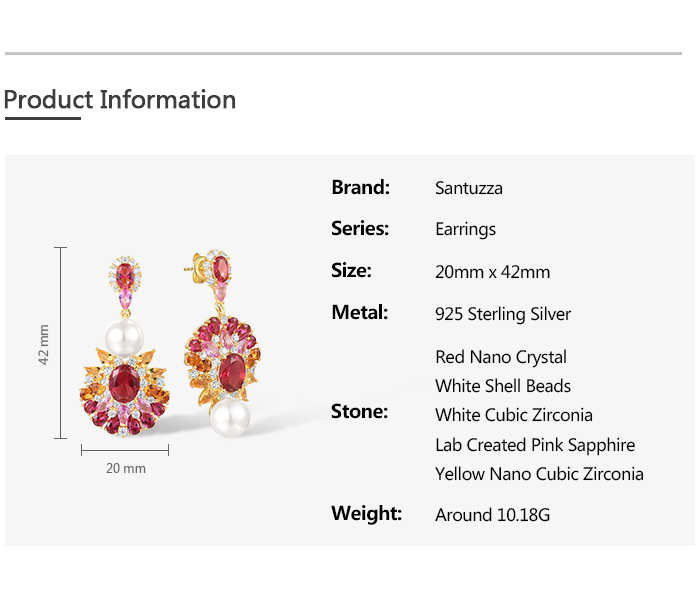This screenshot has height=596, width=700.
Task: Click the Product Information heading
Action: pos(120,100)
